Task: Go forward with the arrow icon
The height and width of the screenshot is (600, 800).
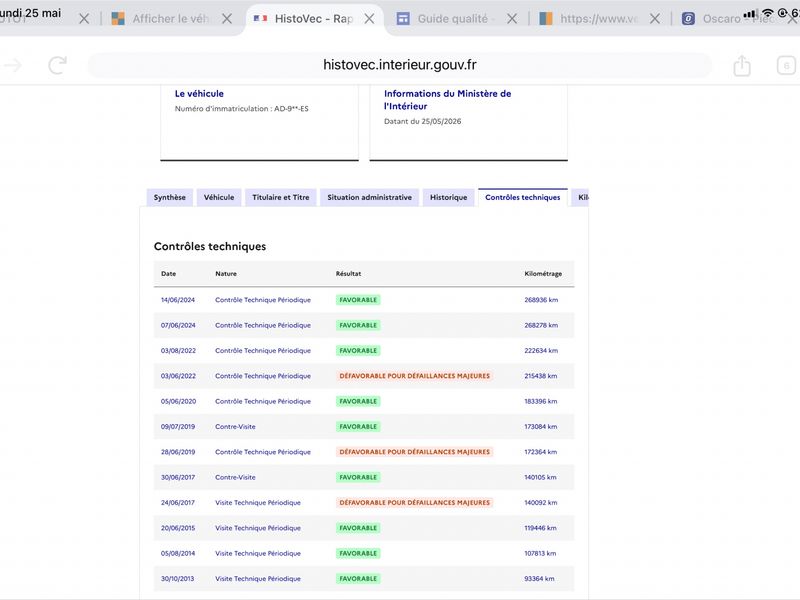Action: click(x=13, y=65)
